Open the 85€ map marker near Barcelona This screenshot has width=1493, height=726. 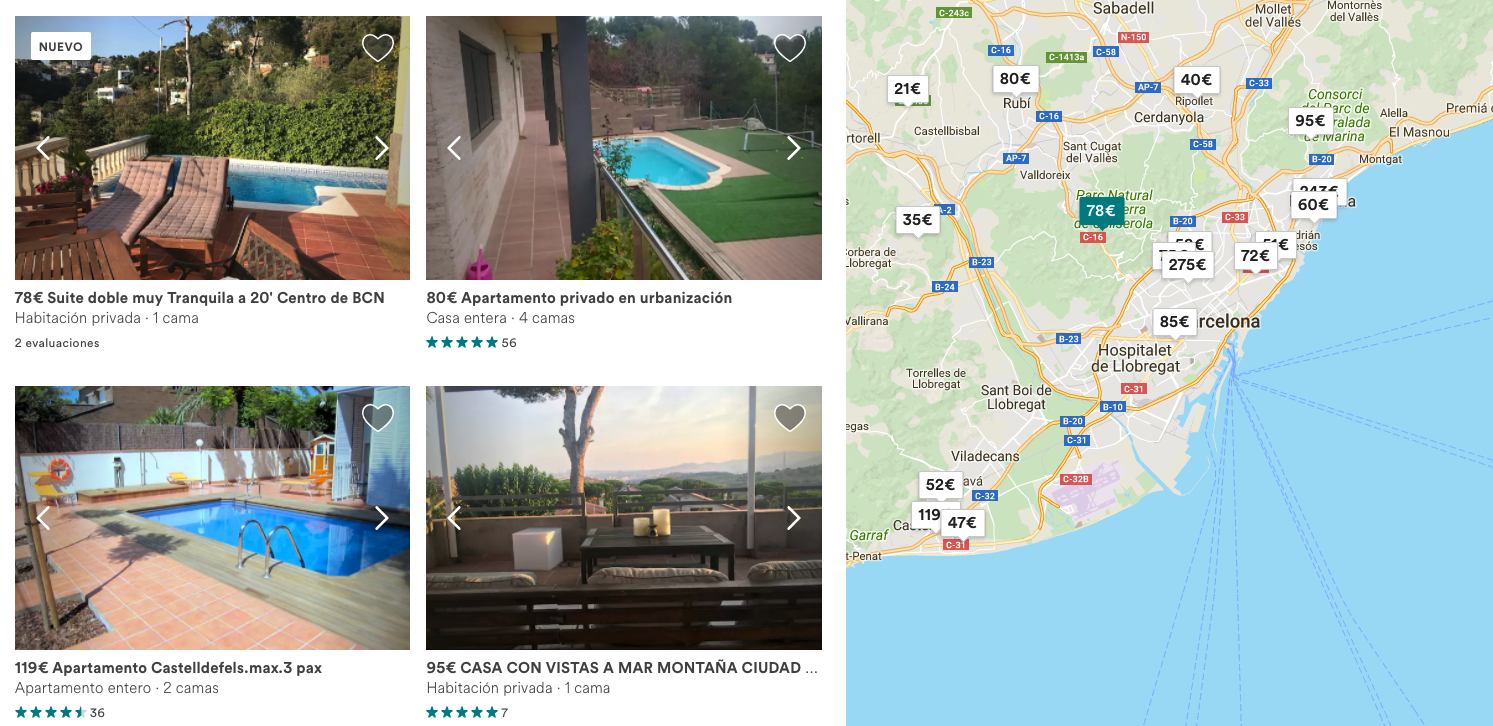1174,322
